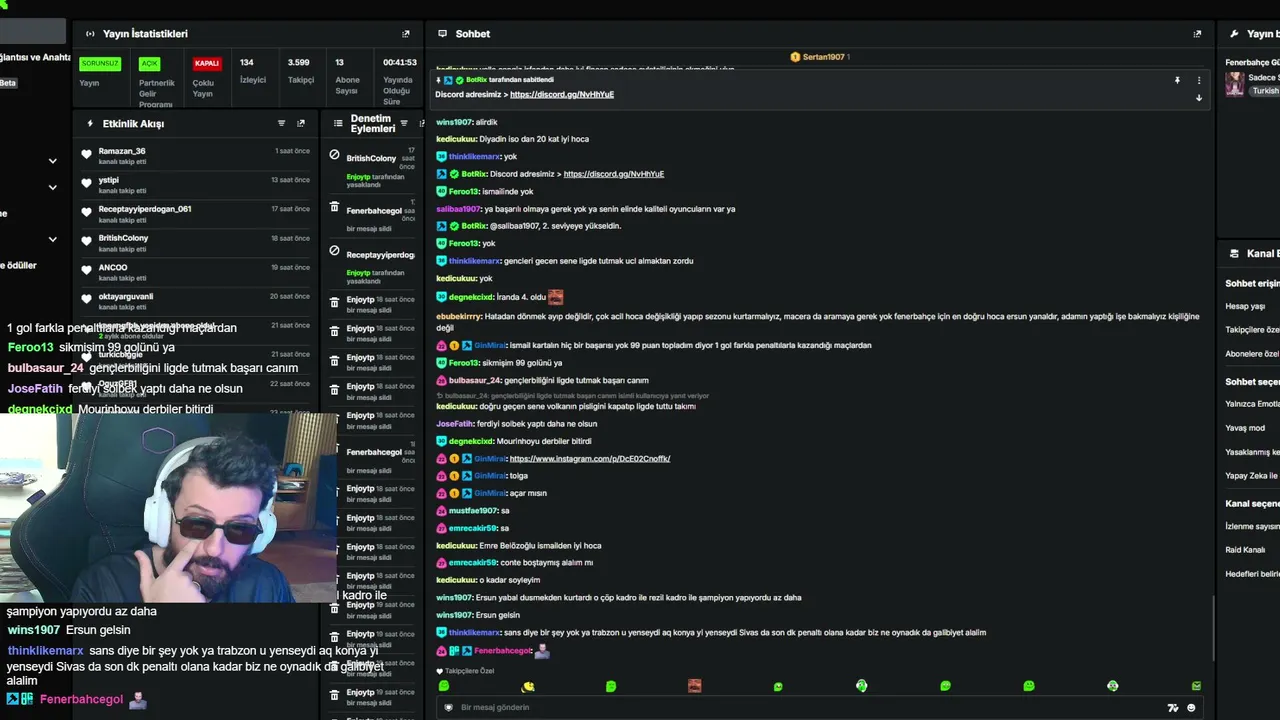The height and width of the screenshot is (720, 1280).
Task: Click the ban icon beside BritishColony entry
Action: (x=334, y=155)
